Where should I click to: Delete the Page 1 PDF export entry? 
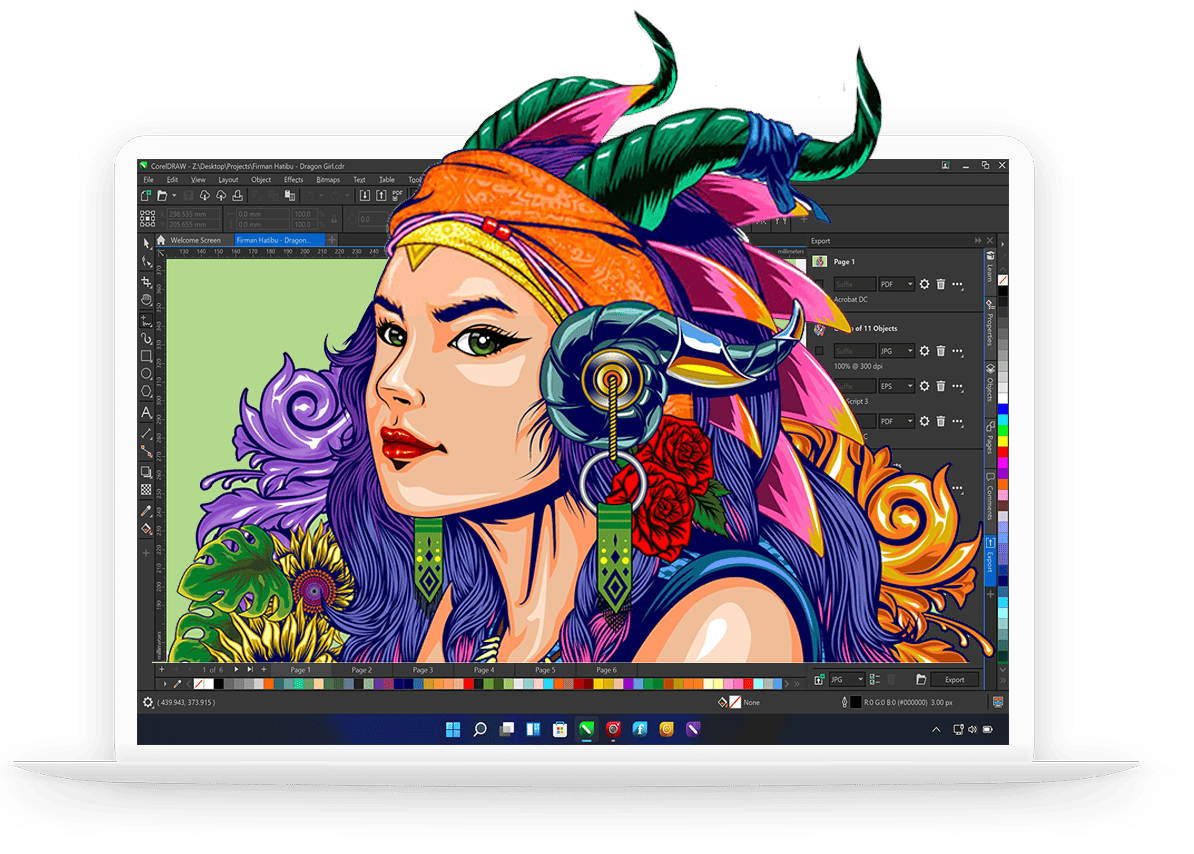pos(941,284)
